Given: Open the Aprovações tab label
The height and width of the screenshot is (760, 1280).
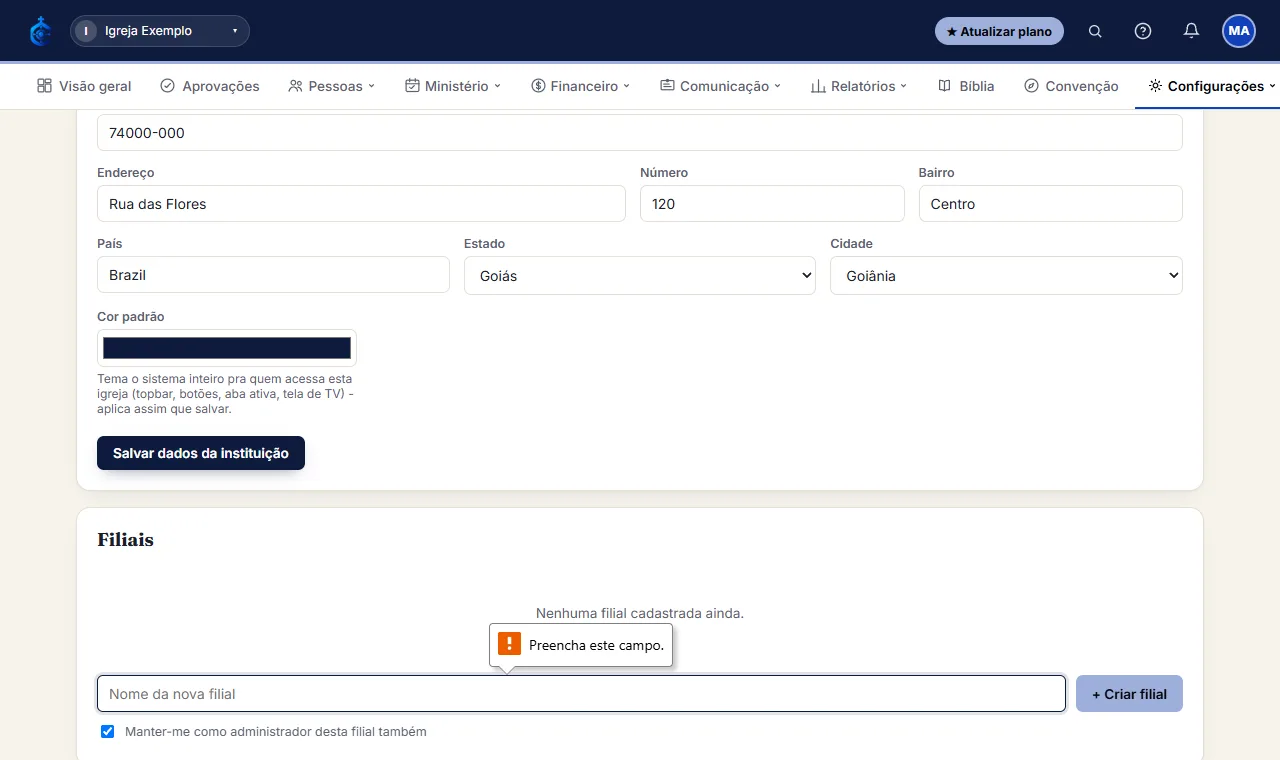Looking at the screenshot, I should tap(221, 86).
